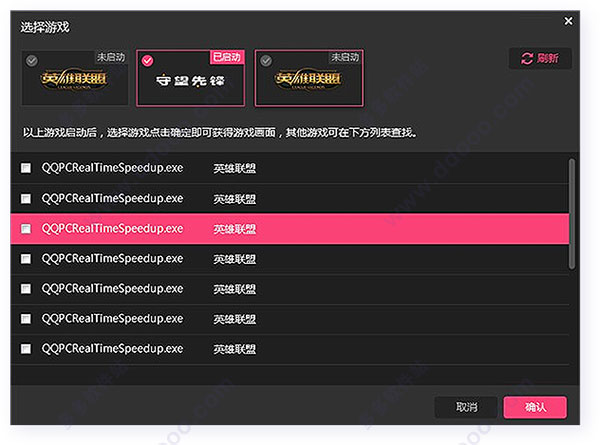This screenshot has height=445, width=600.
Task: Toggle gray checkmark on borderless 英雄联盟 card
Action: coord(32,60)
